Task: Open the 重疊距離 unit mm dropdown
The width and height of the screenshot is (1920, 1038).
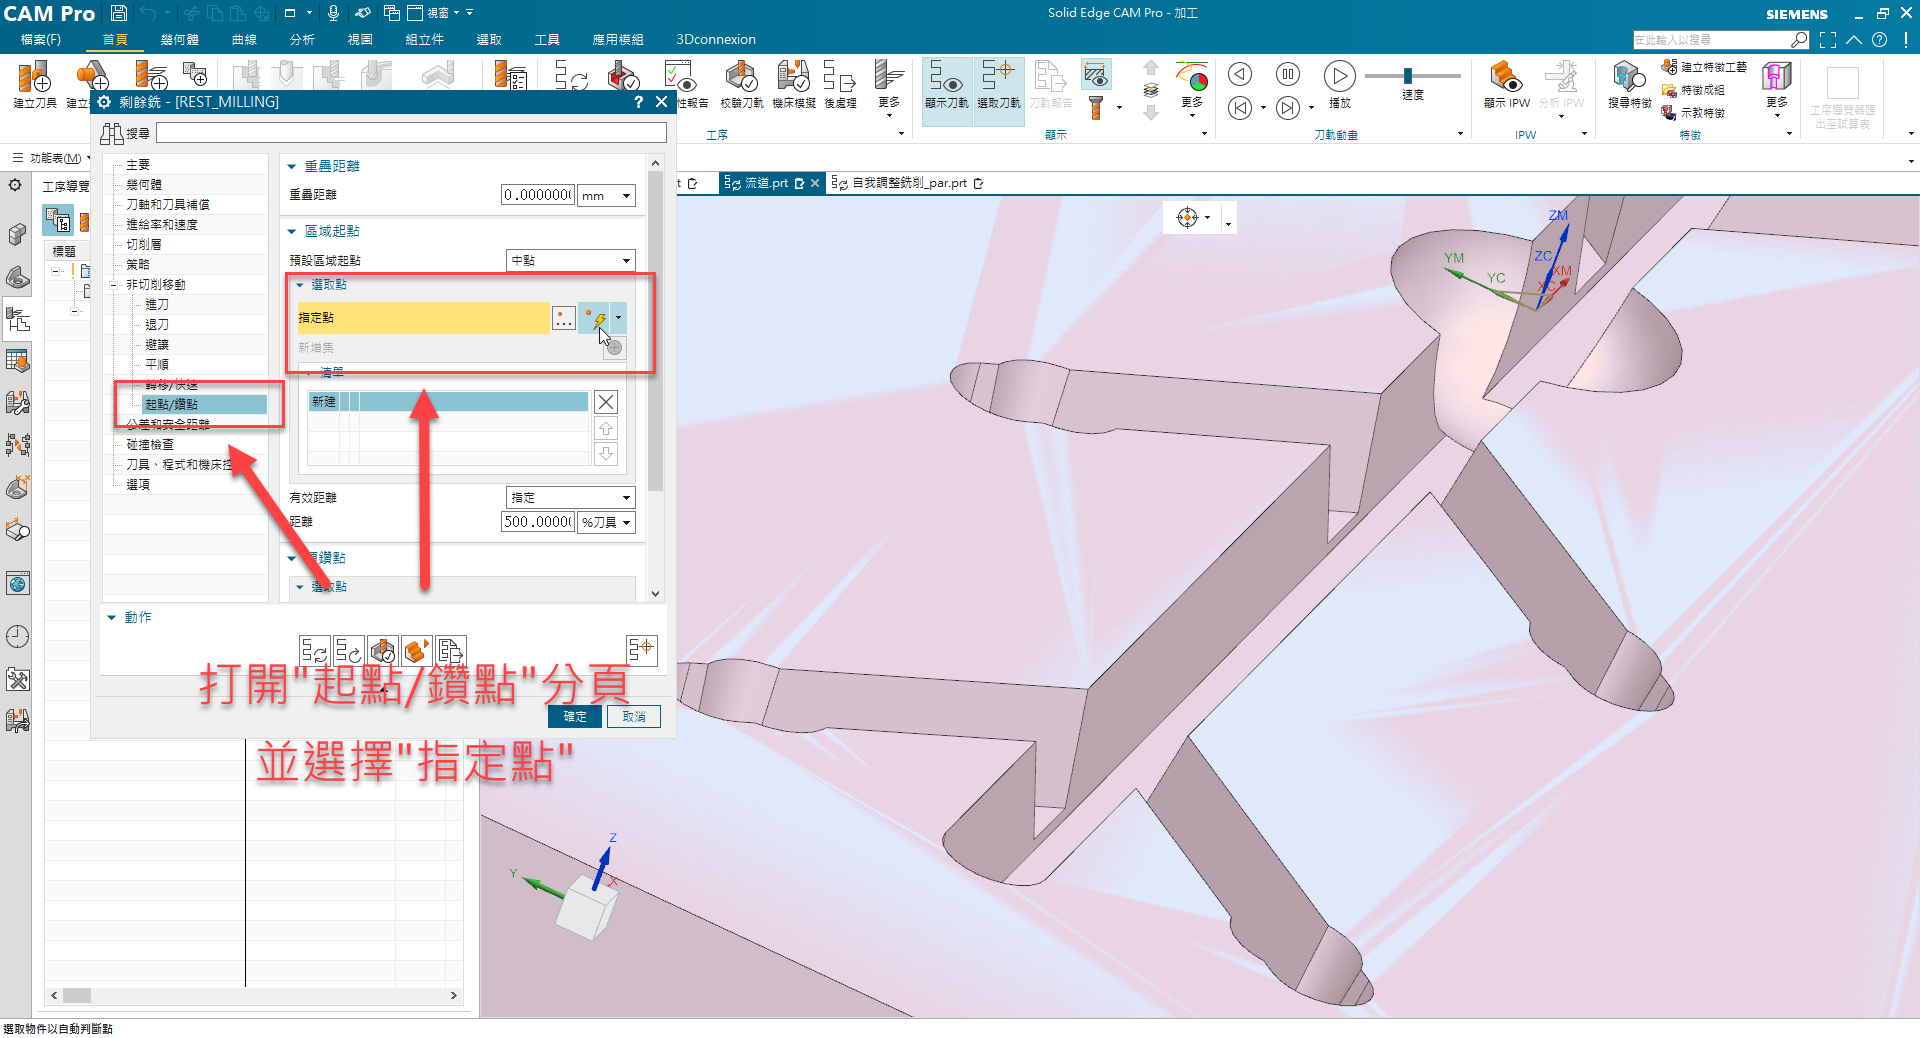Action: point(607,195)
